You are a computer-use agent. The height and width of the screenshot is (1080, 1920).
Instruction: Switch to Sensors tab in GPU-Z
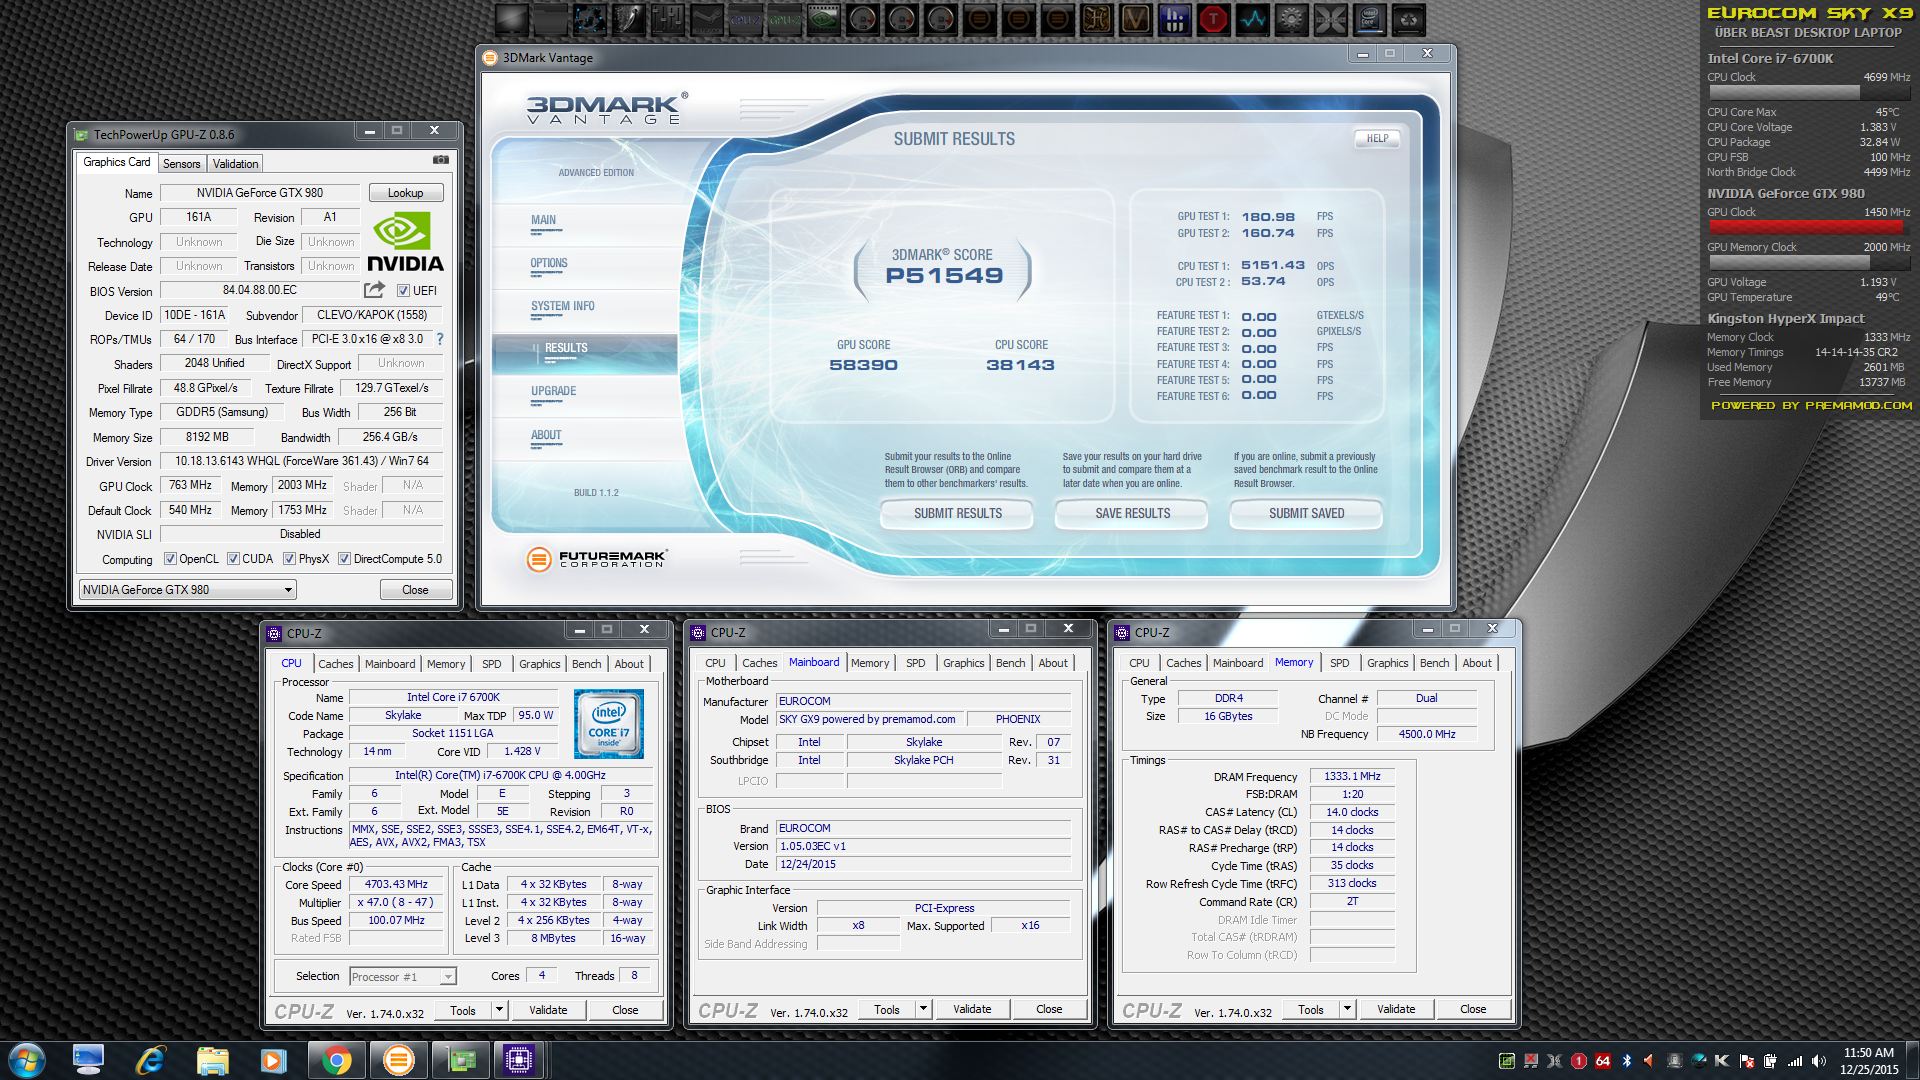click(182, 163)
